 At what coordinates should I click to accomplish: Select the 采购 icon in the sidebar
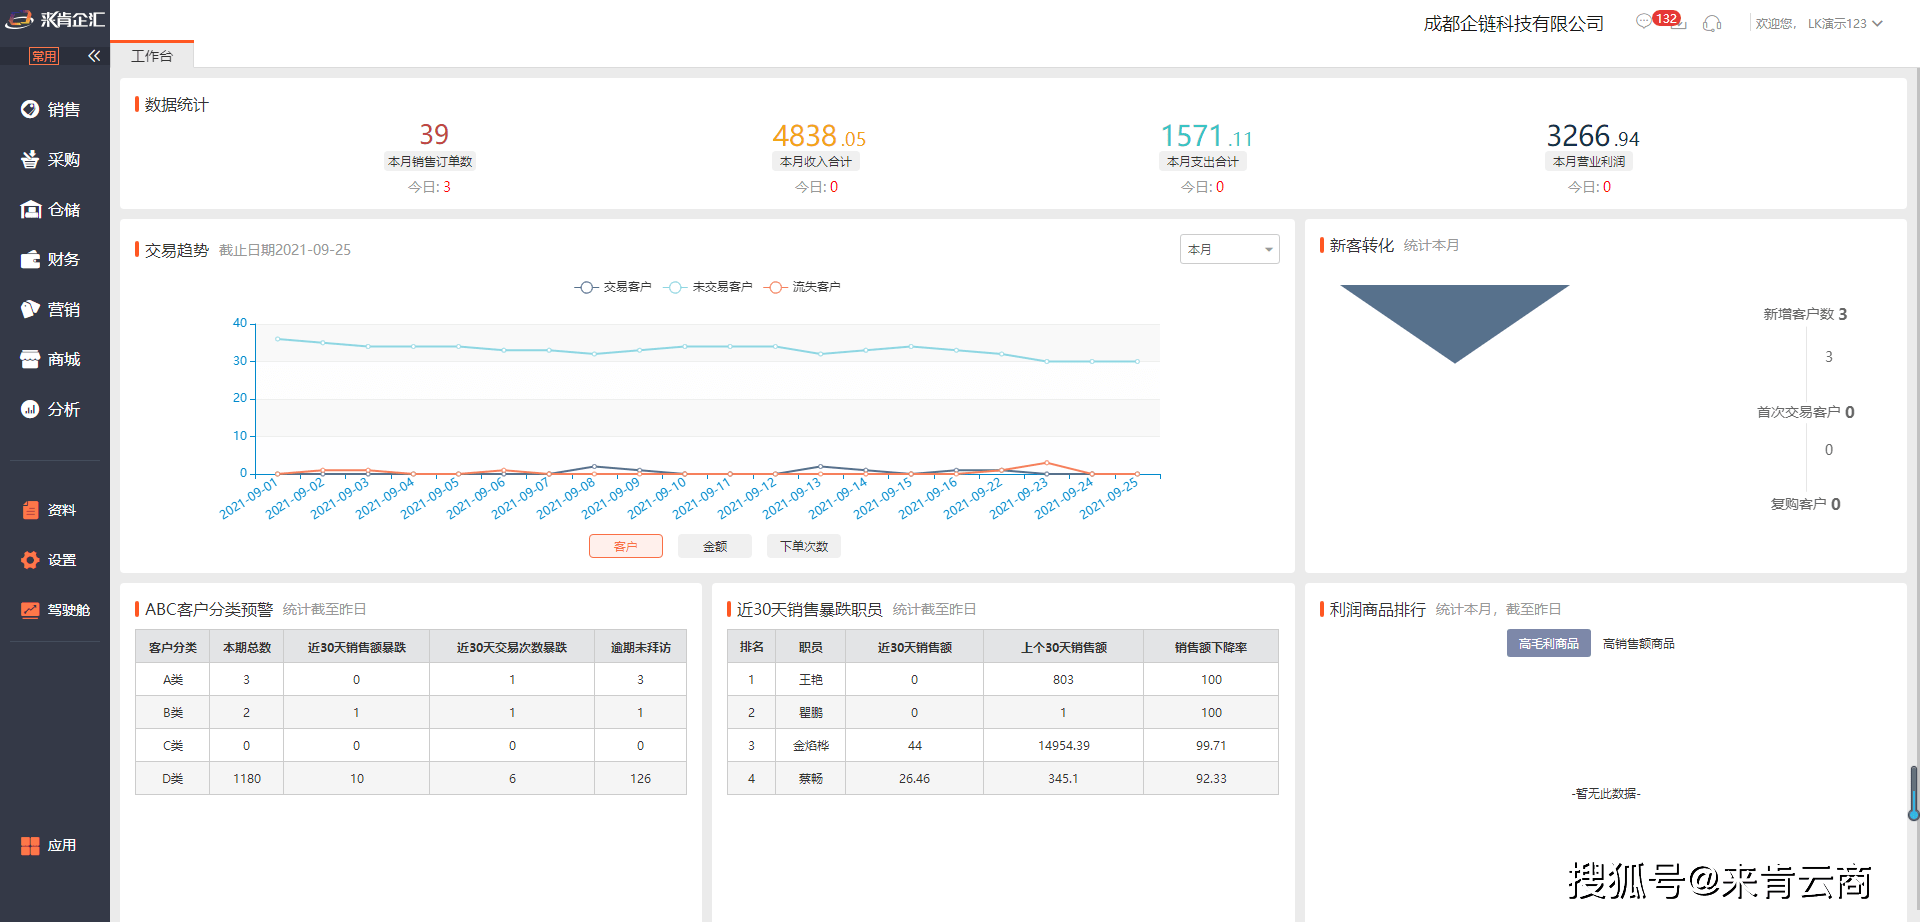point(54,159)
